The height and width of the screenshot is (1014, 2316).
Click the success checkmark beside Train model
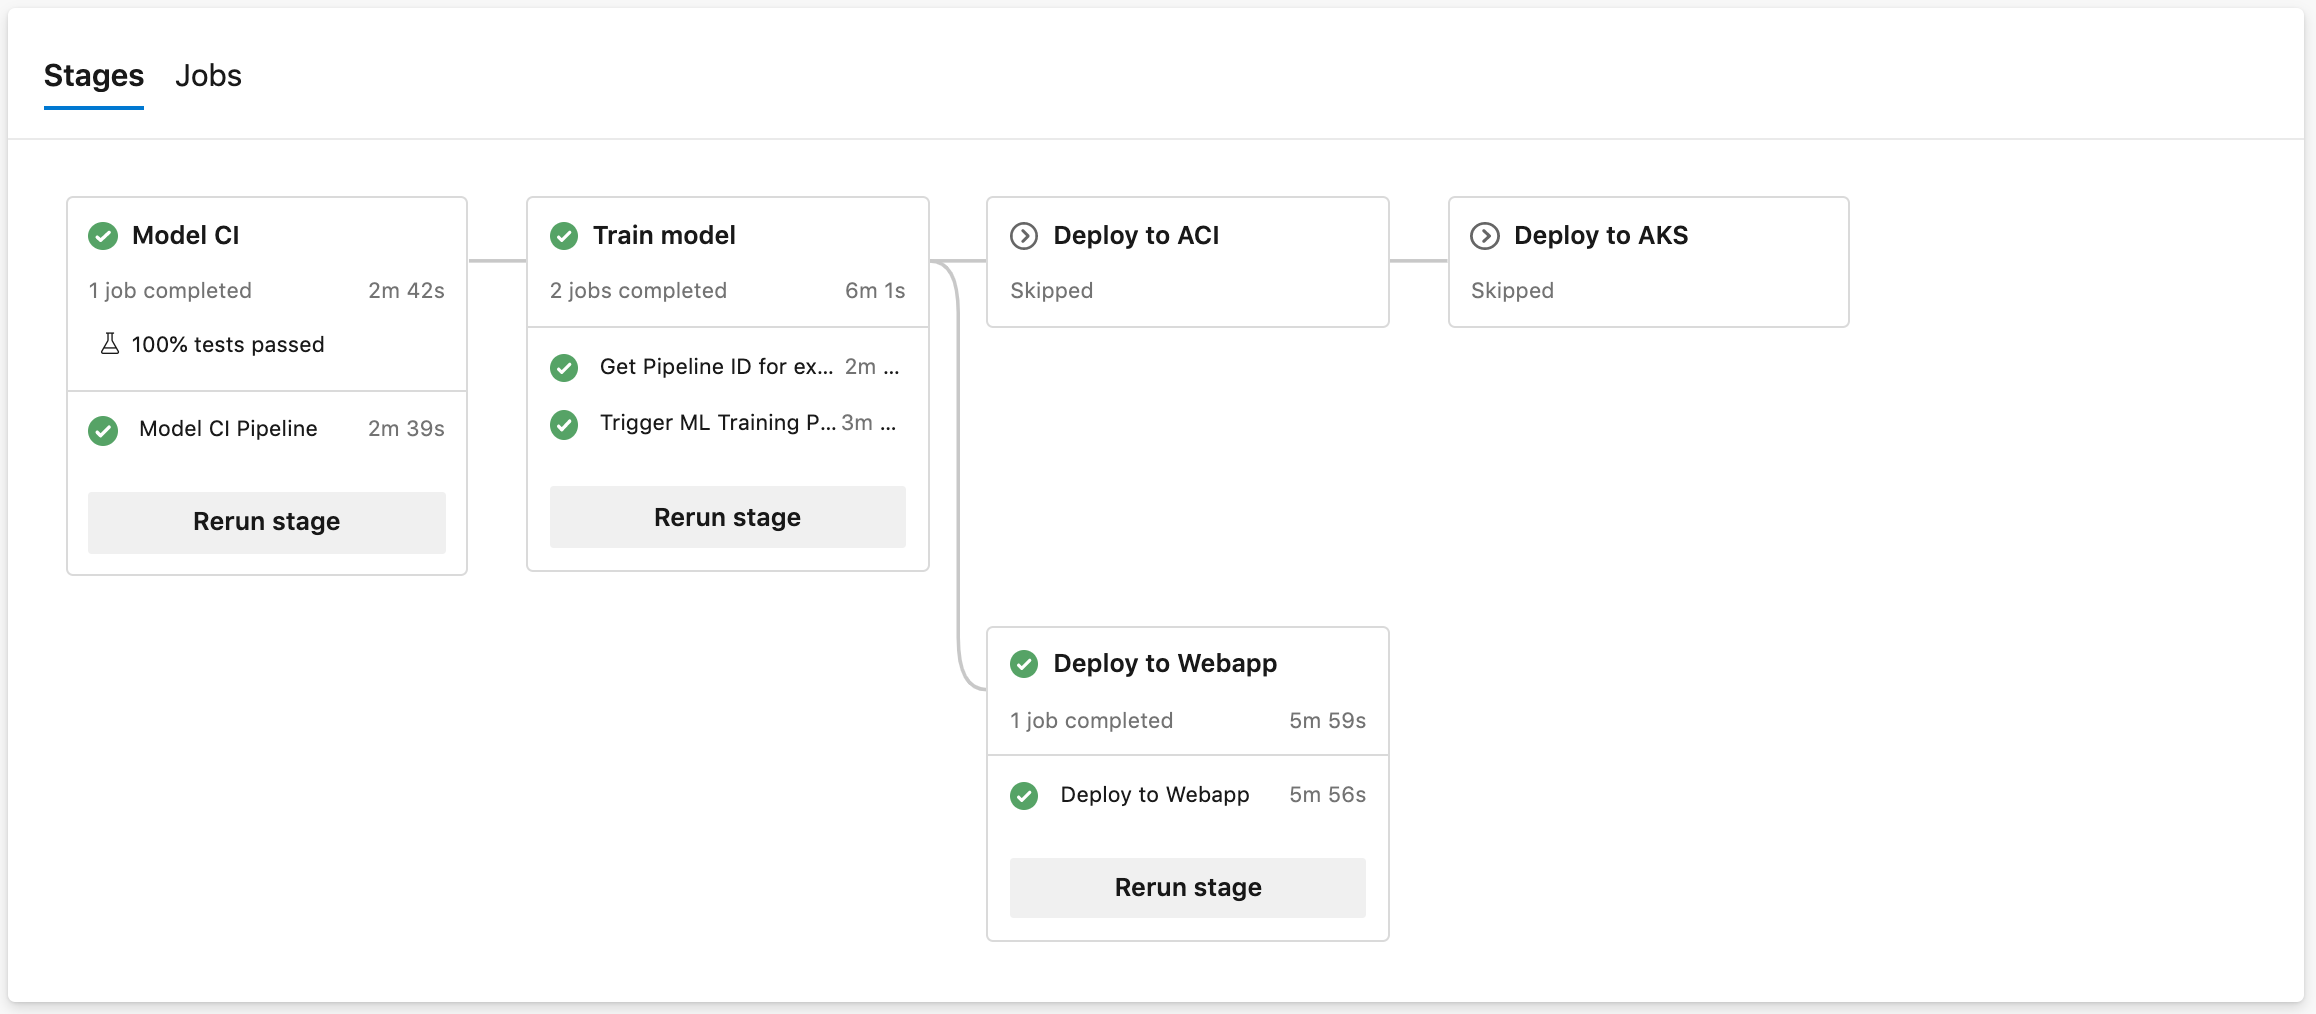point(564,236)
